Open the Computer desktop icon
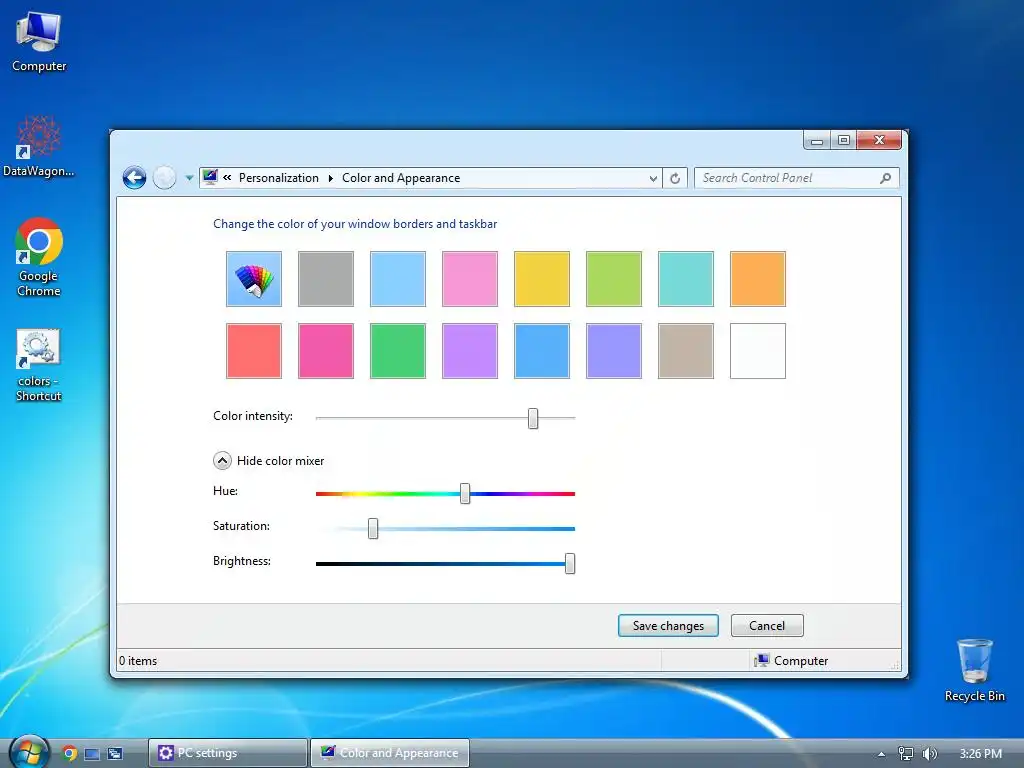The height and width of the screenshot is (768, 1024). tap(39, 42)
